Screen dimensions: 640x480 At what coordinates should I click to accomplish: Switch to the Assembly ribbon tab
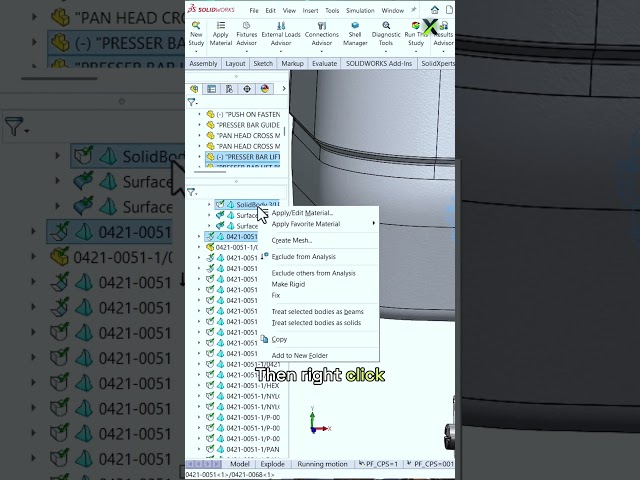pyautogui.click(x=203, y=63)
